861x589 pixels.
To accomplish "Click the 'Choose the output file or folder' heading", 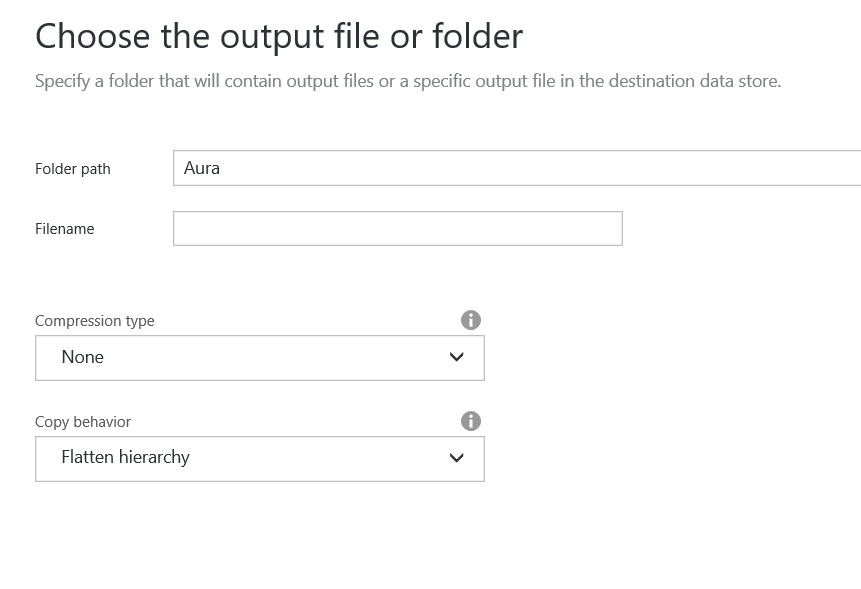I will [279, 37].
